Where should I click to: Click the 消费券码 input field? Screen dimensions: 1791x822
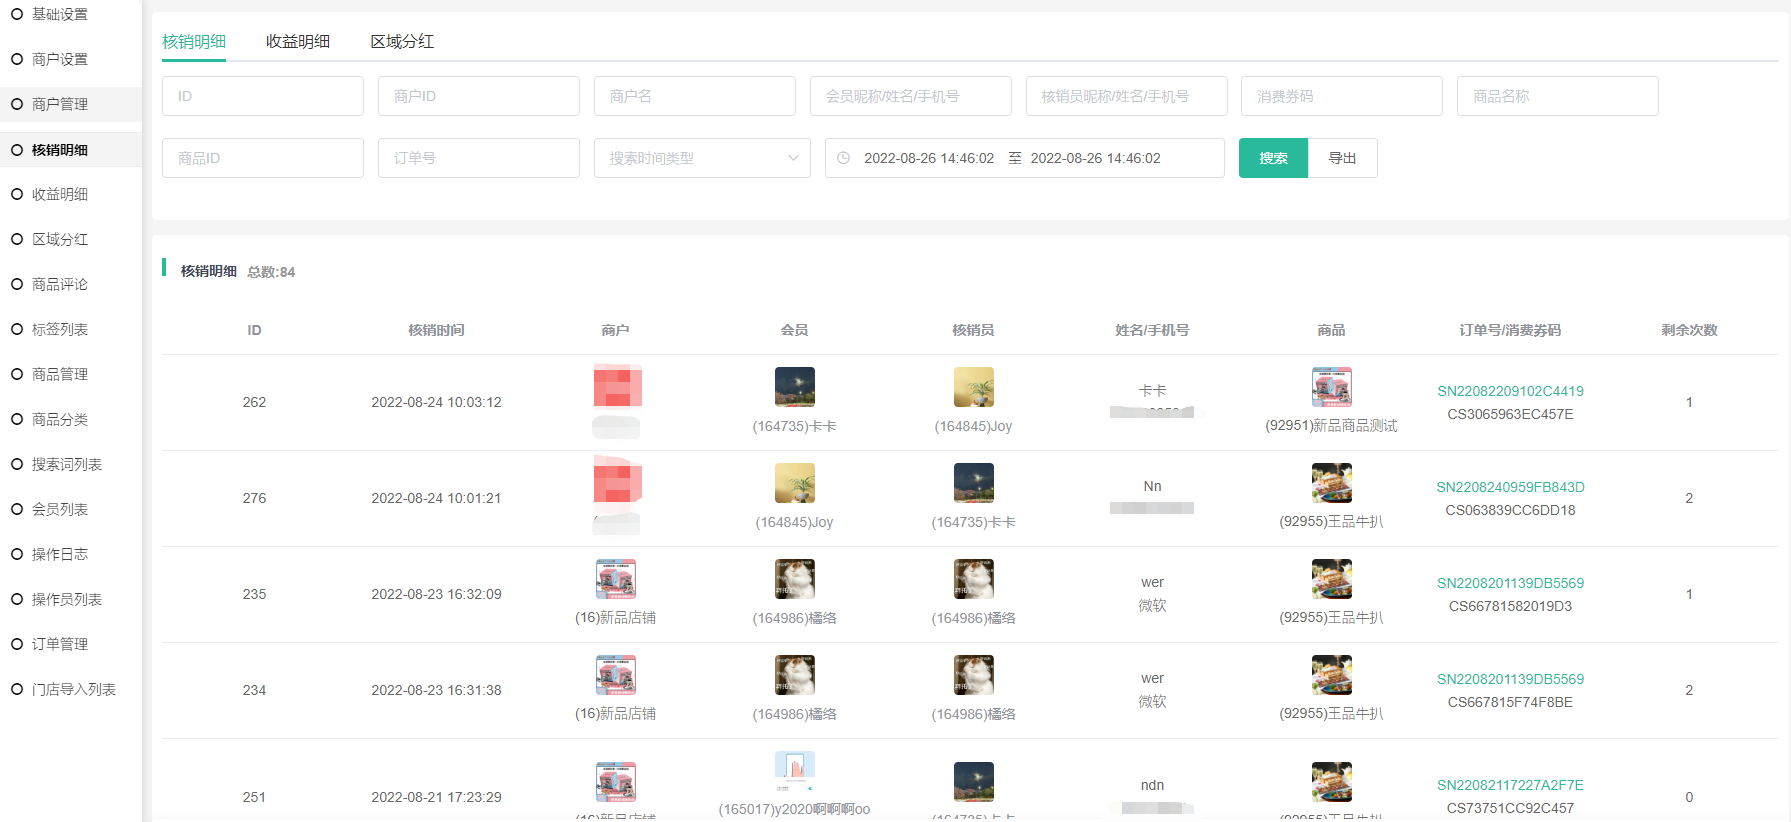(x=1341, y=96)
